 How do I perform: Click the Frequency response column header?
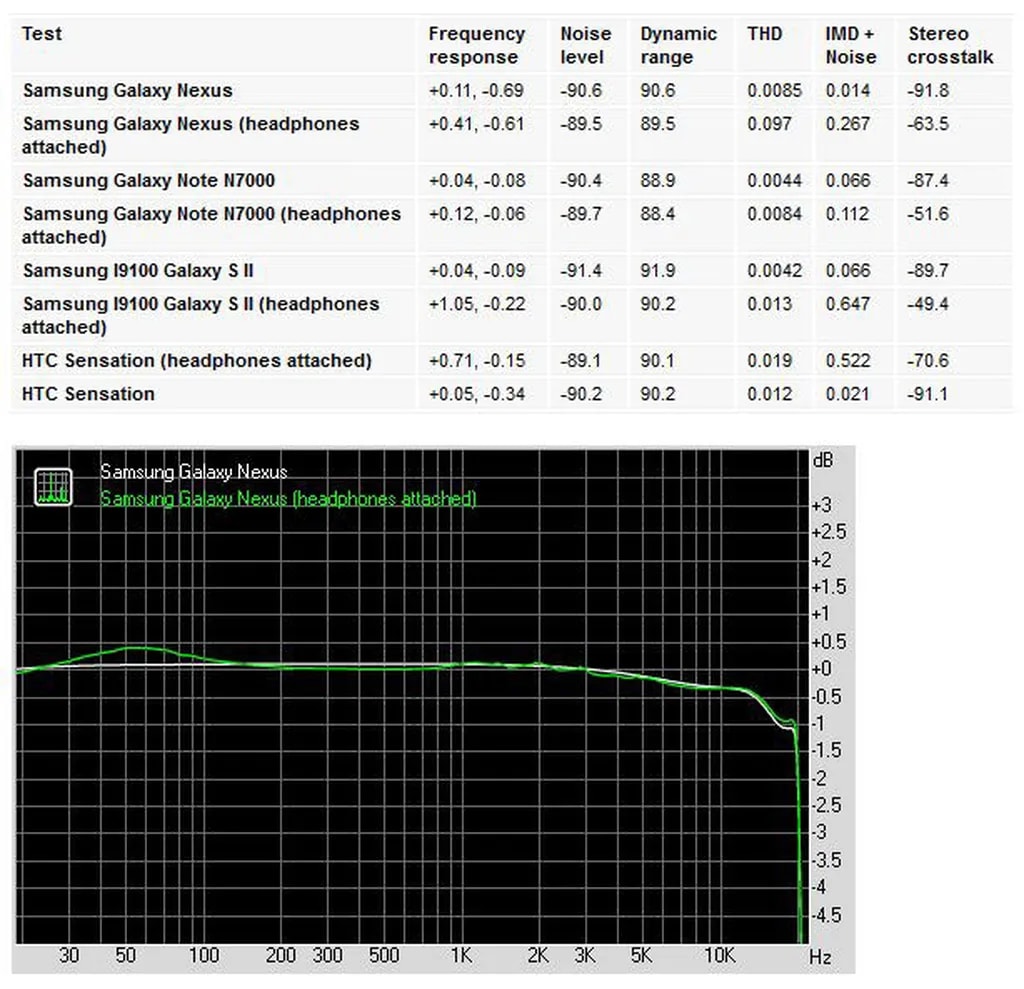pyautogui.click(x=476, y=45)
